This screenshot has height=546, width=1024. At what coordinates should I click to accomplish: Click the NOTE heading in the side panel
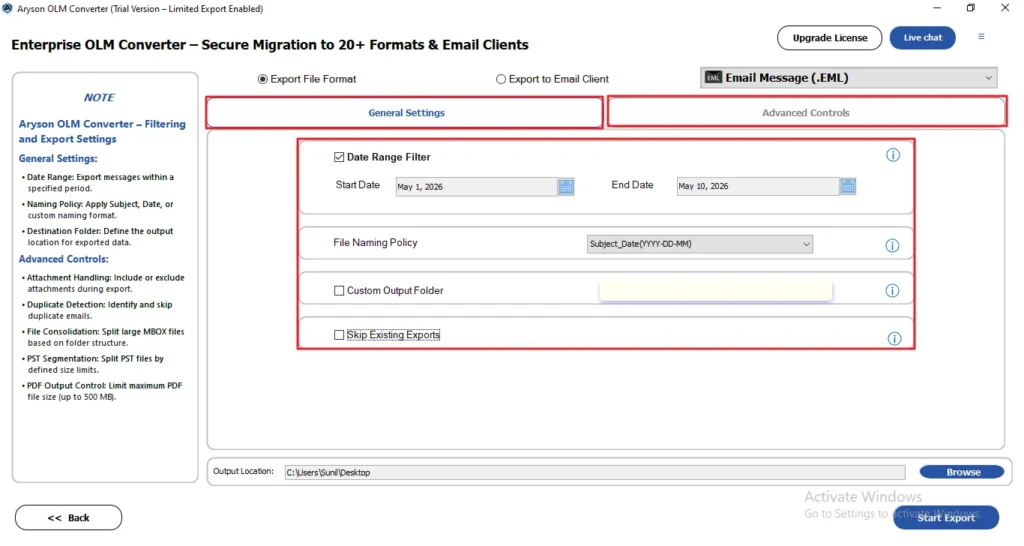99,97
